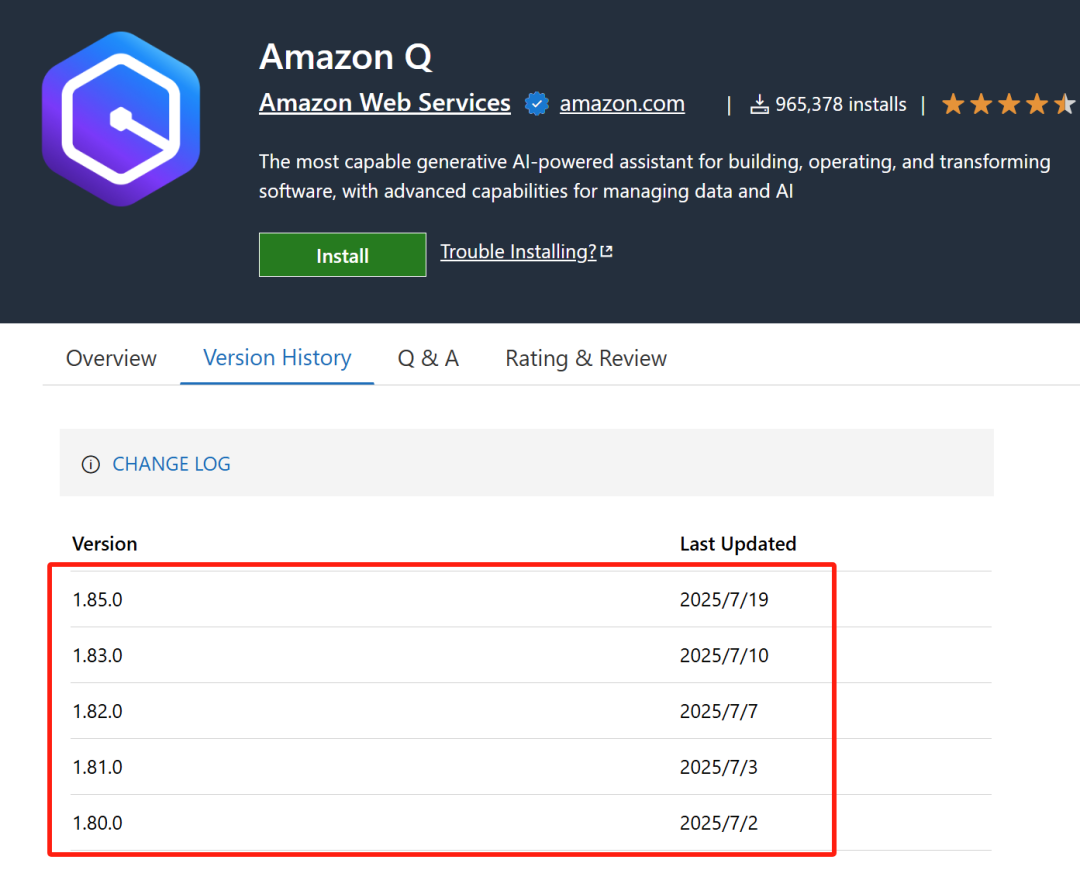The height and width of the screenshot is (877, 1080).
Task: Click the Amazon Q hexagon logo
Action: (121, 119)
